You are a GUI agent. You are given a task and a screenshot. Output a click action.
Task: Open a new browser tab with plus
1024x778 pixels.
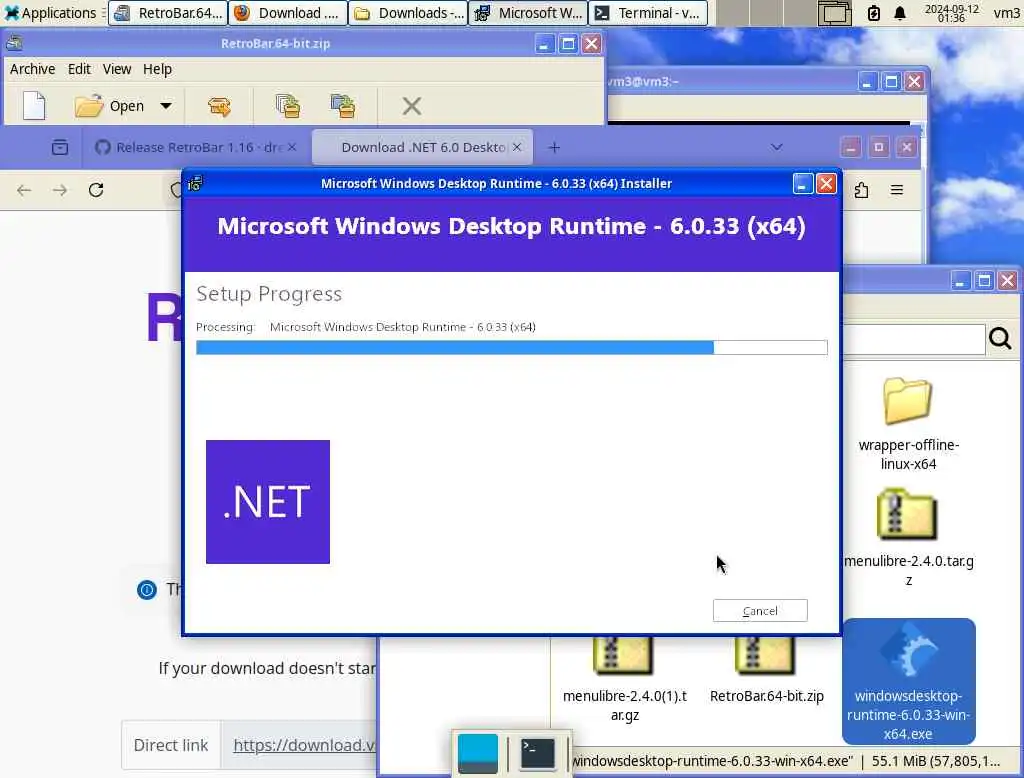pyautogui.click(x=554, y=148)
